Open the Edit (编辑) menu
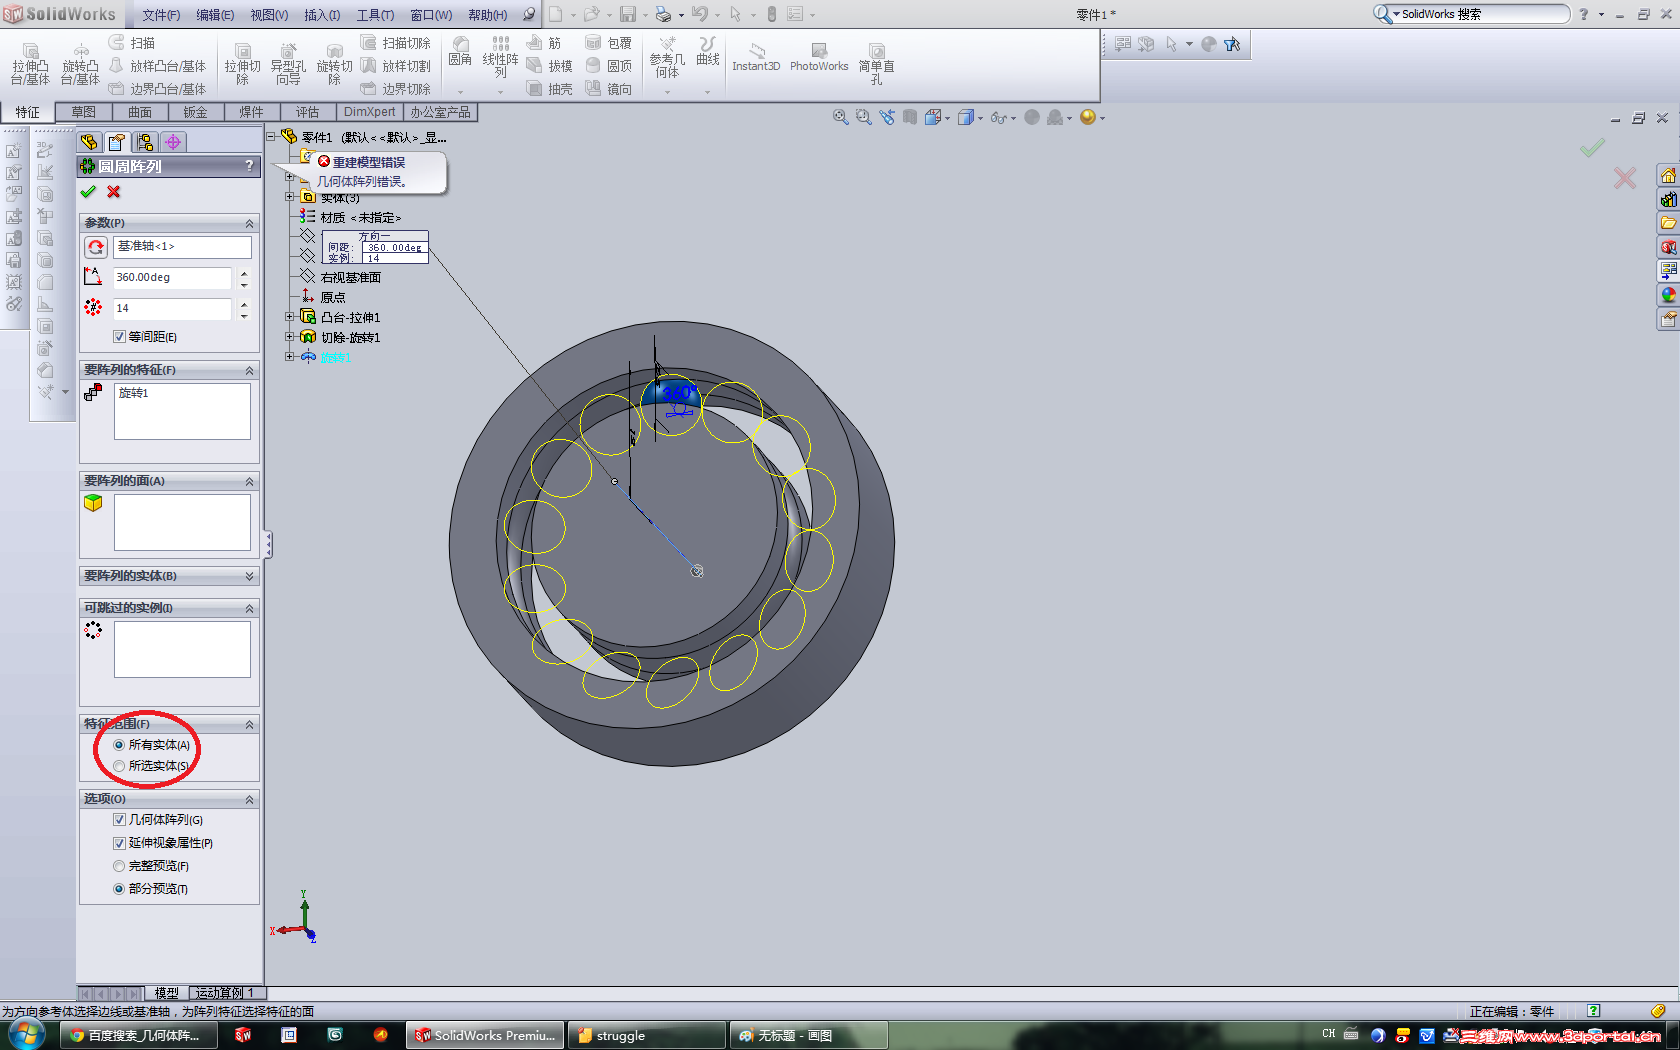The height and width of the screenshot is (1050, 1680). point(215,15)
